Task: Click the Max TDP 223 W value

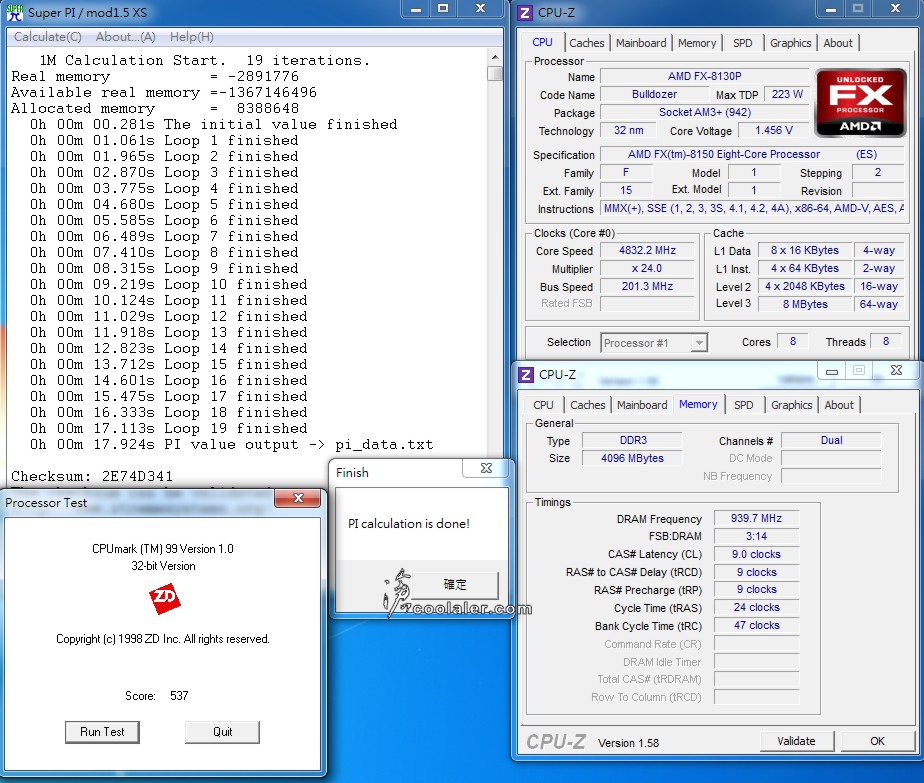Action: tap(787, 94)
